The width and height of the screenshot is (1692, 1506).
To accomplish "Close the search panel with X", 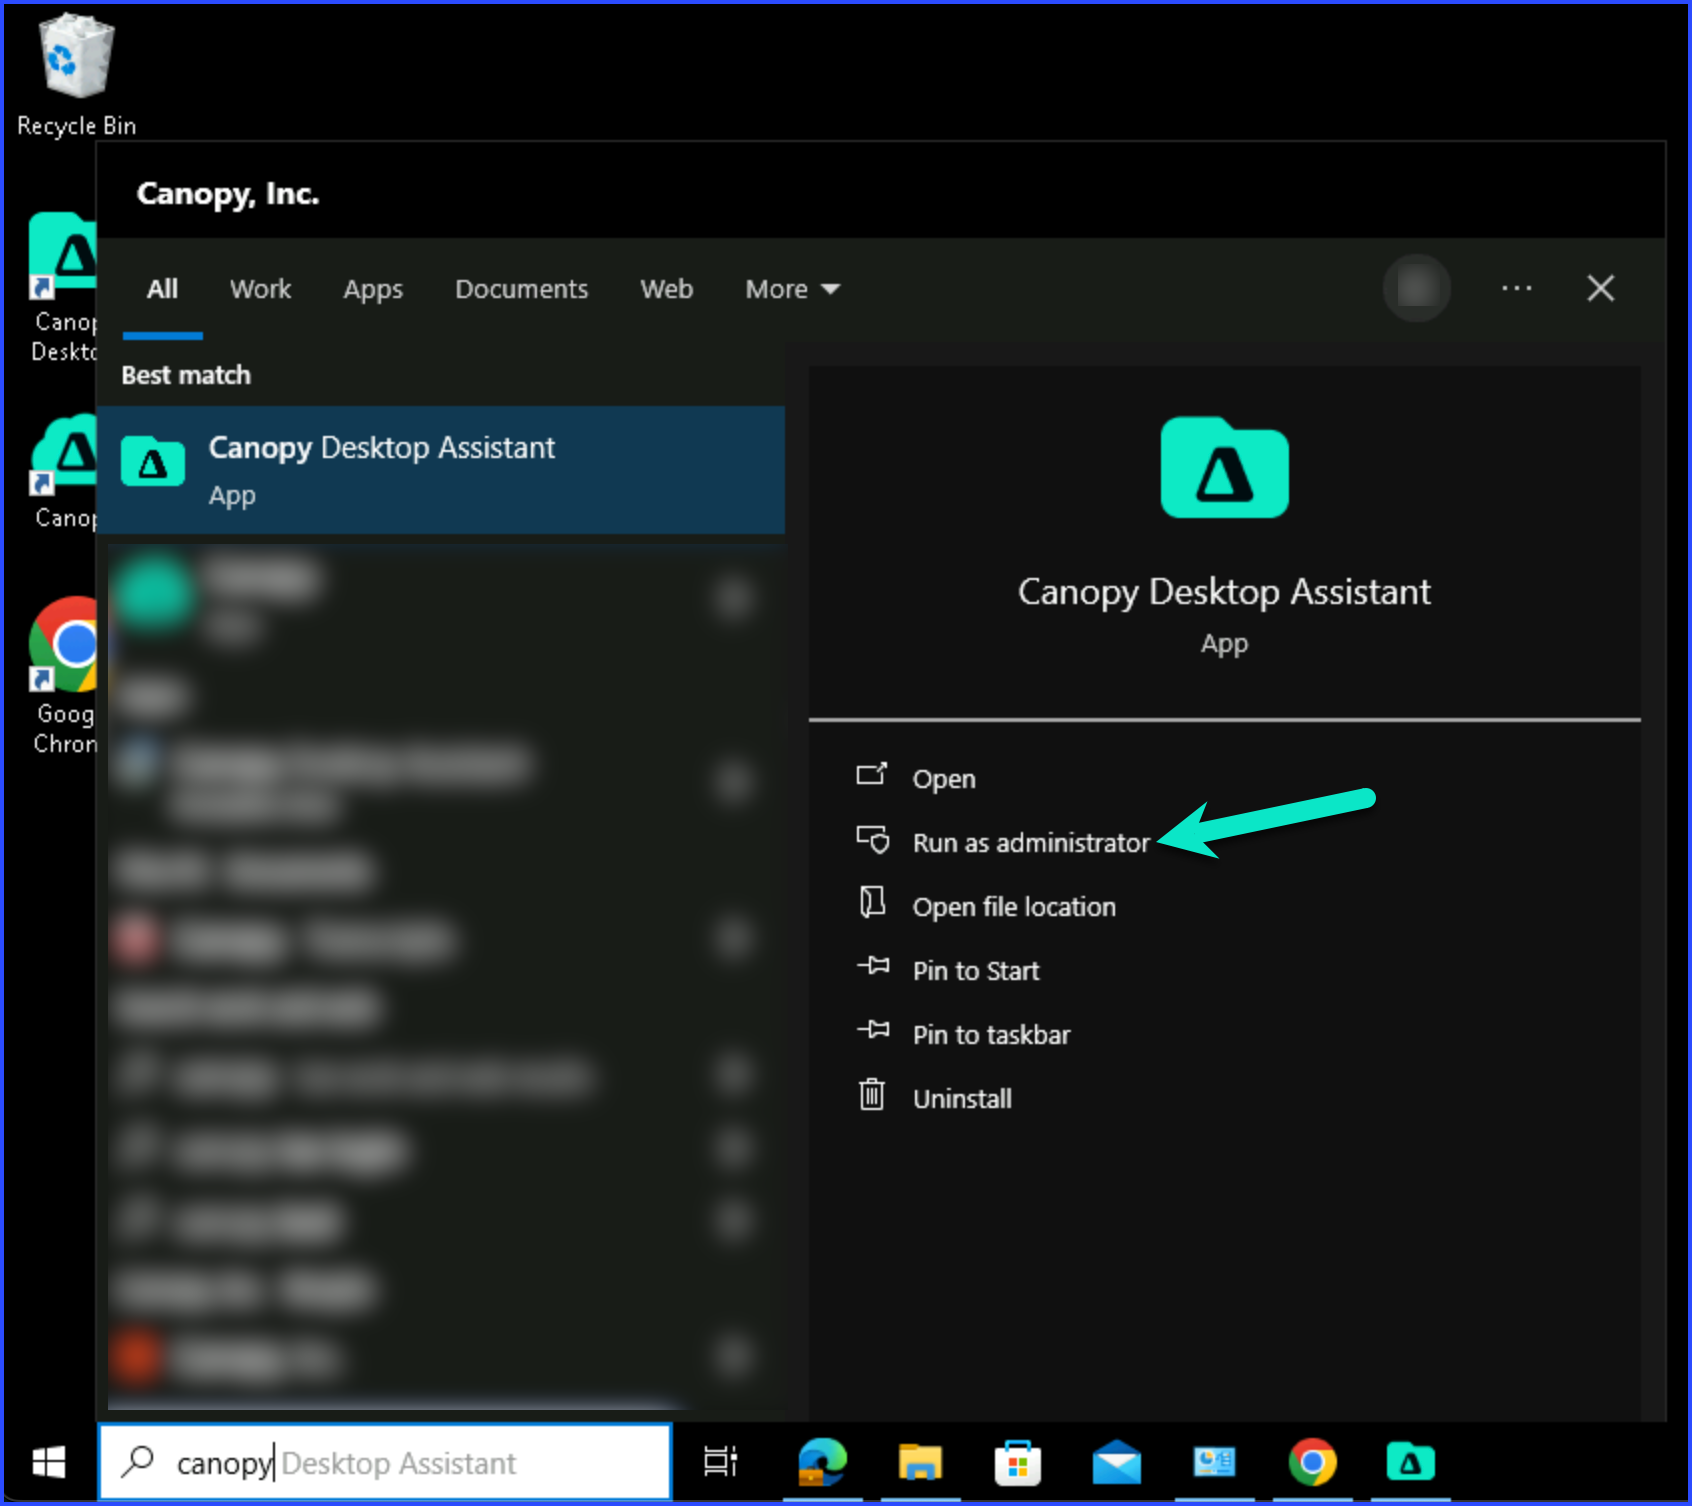I will [x=1600, y=288].
